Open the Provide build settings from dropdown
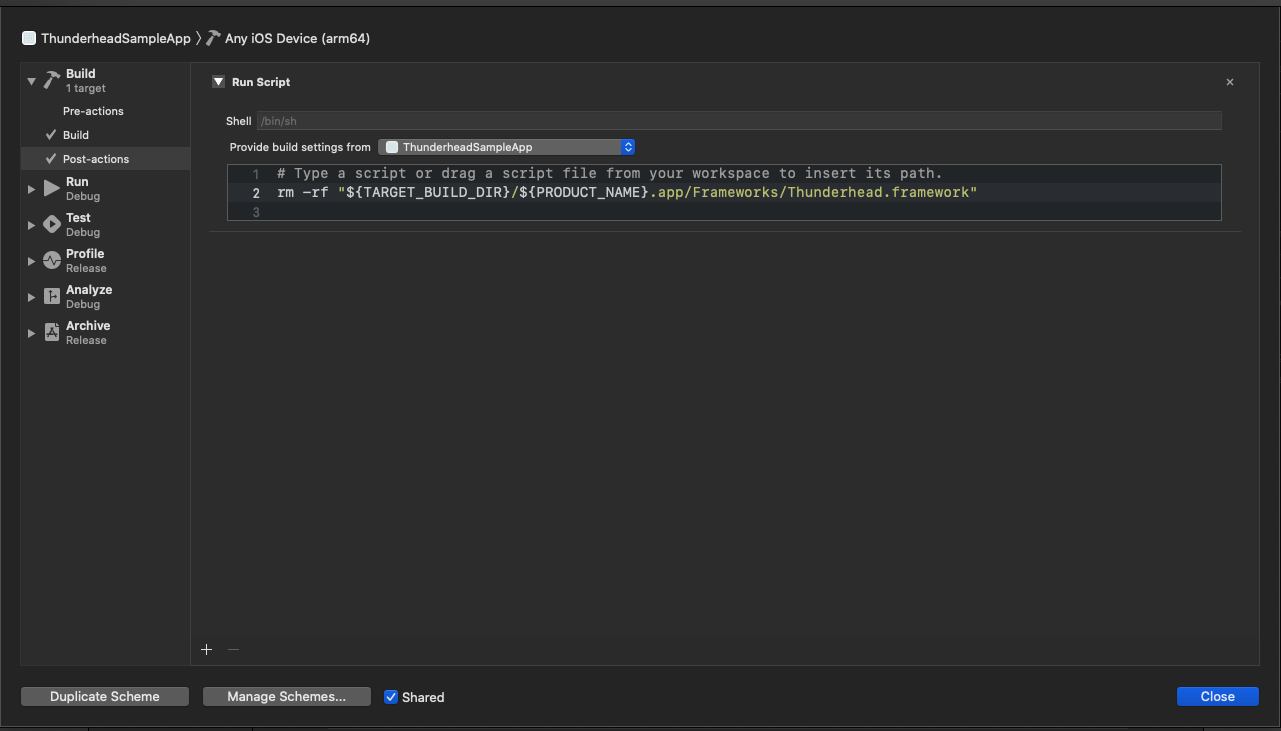 point(507,147)
